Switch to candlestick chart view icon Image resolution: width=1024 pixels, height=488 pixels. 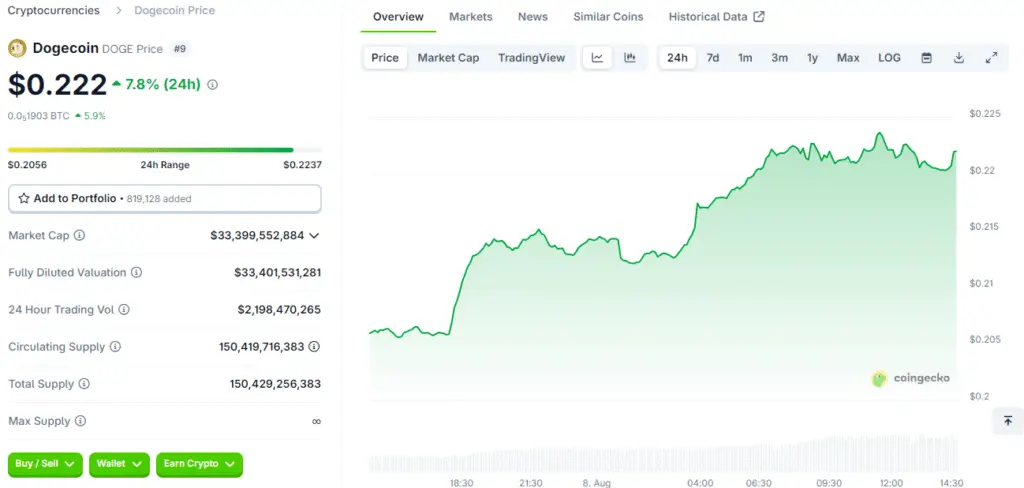[630, 57]
